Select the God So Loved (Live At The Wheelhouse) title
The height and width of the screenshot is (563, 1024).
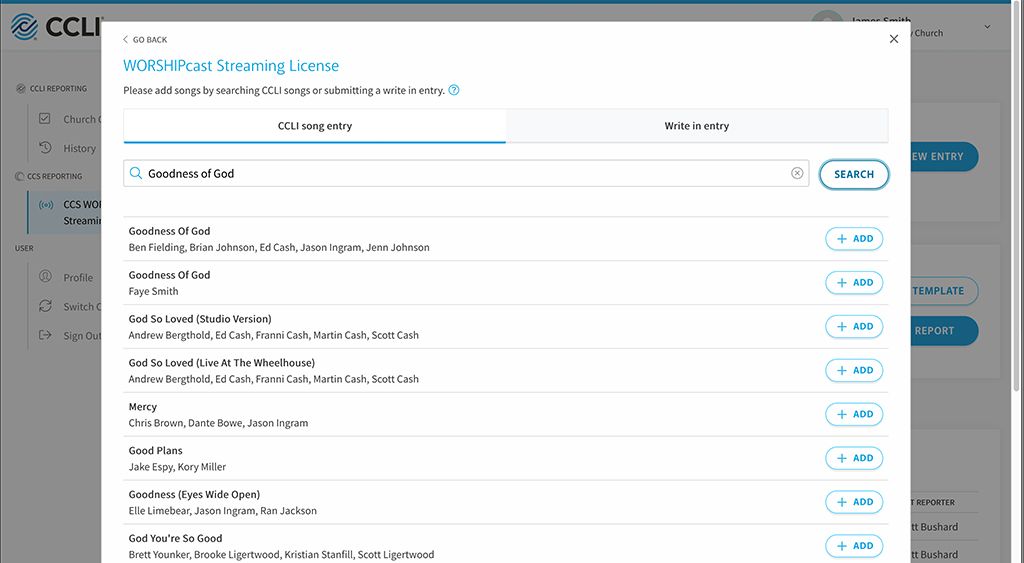click(221, 362)
